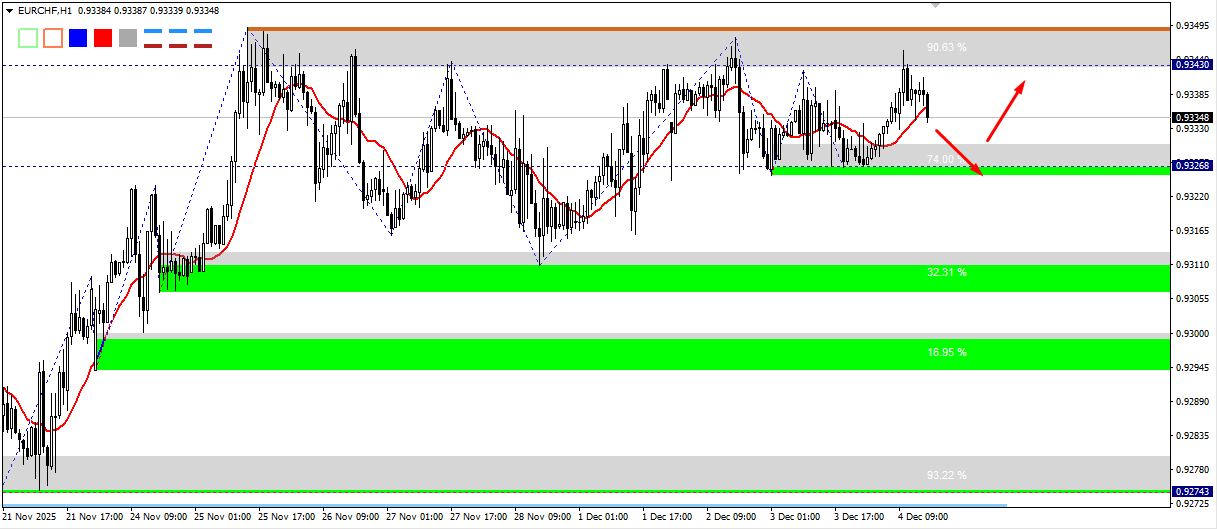Click the 0.92743 blue price label
1217x529 pixels.
tap(1192, 491)
